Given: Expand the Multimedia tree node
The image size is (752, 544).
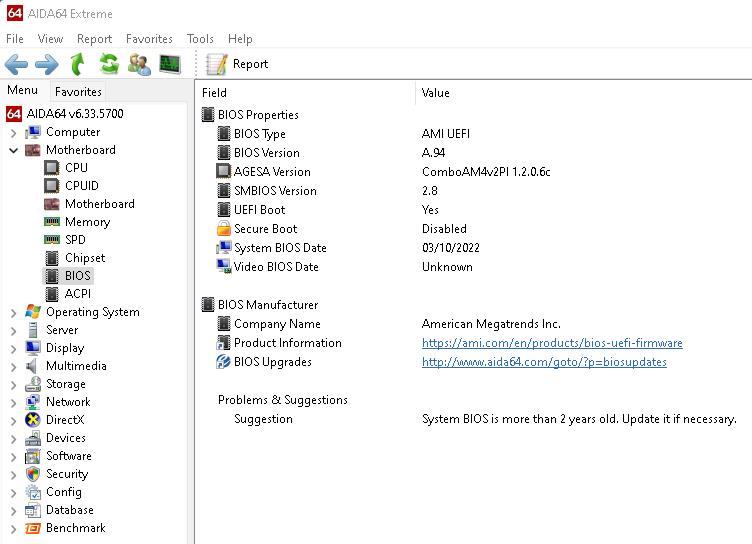Looking at the screenshot, I should (13, 367).
